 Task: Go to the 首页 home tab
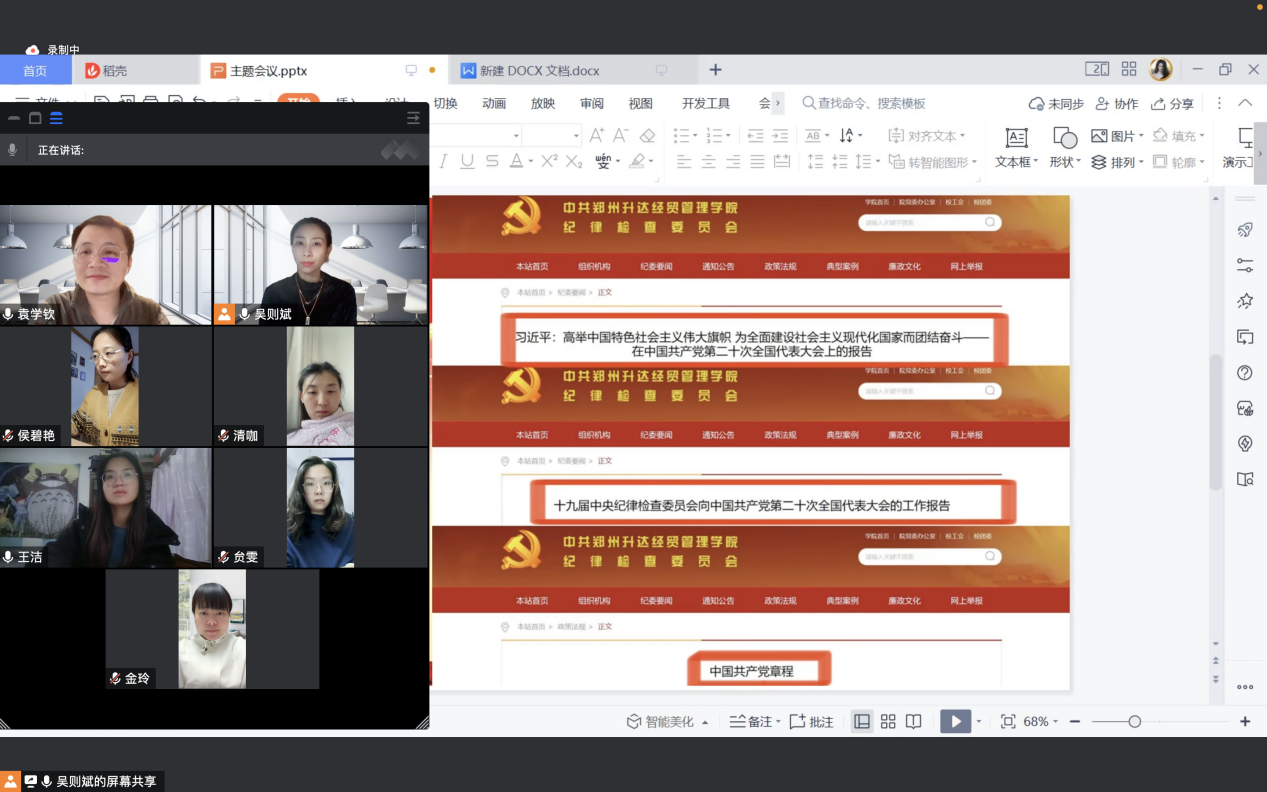(35, 71)
